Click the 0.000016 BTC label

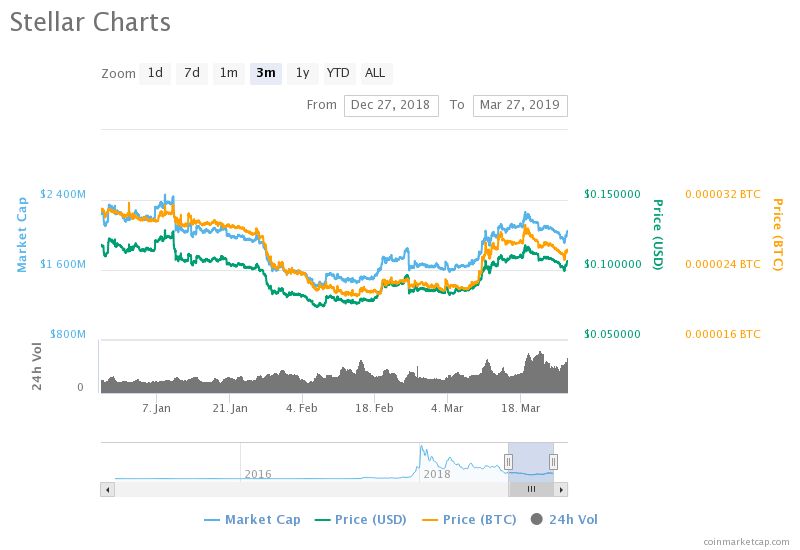coord(723,334)
